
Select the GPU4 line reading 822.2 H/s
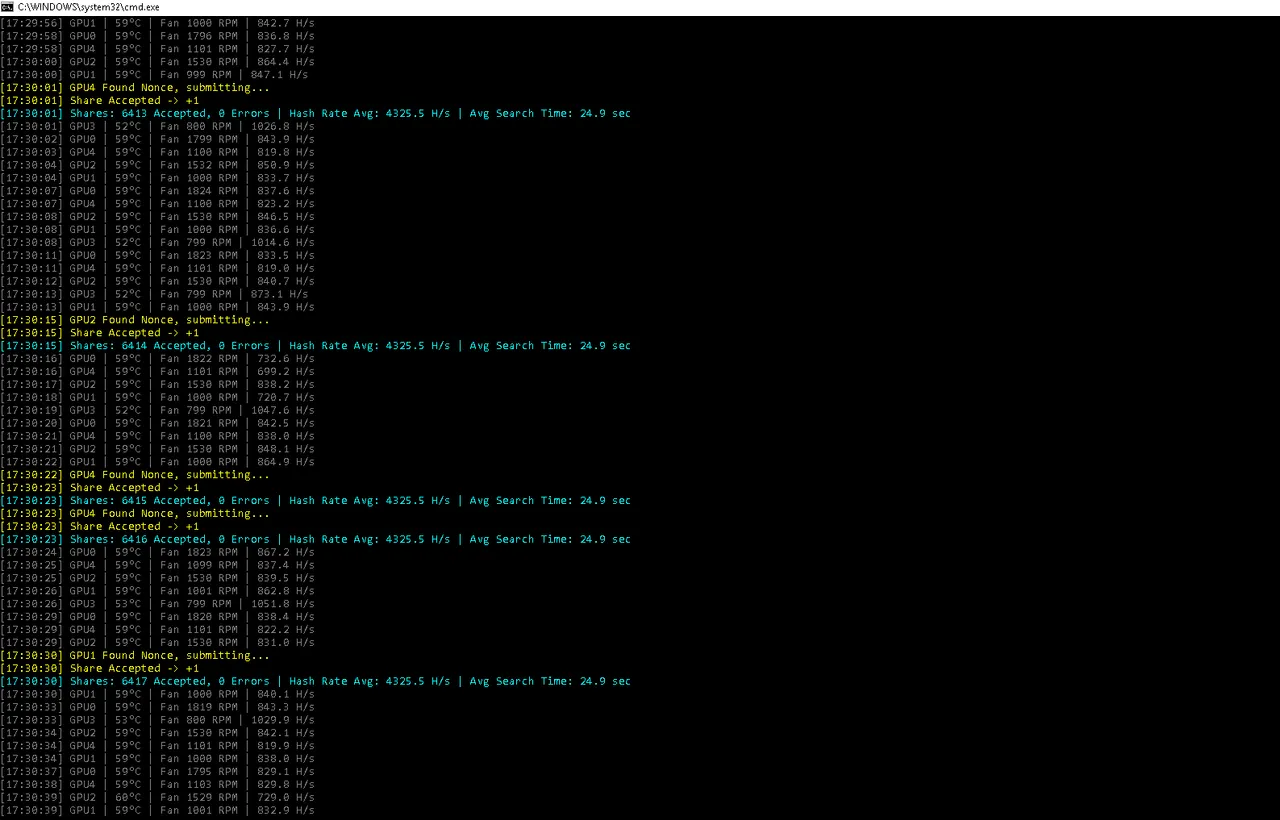pyautogui.click(x=157, y=630)
